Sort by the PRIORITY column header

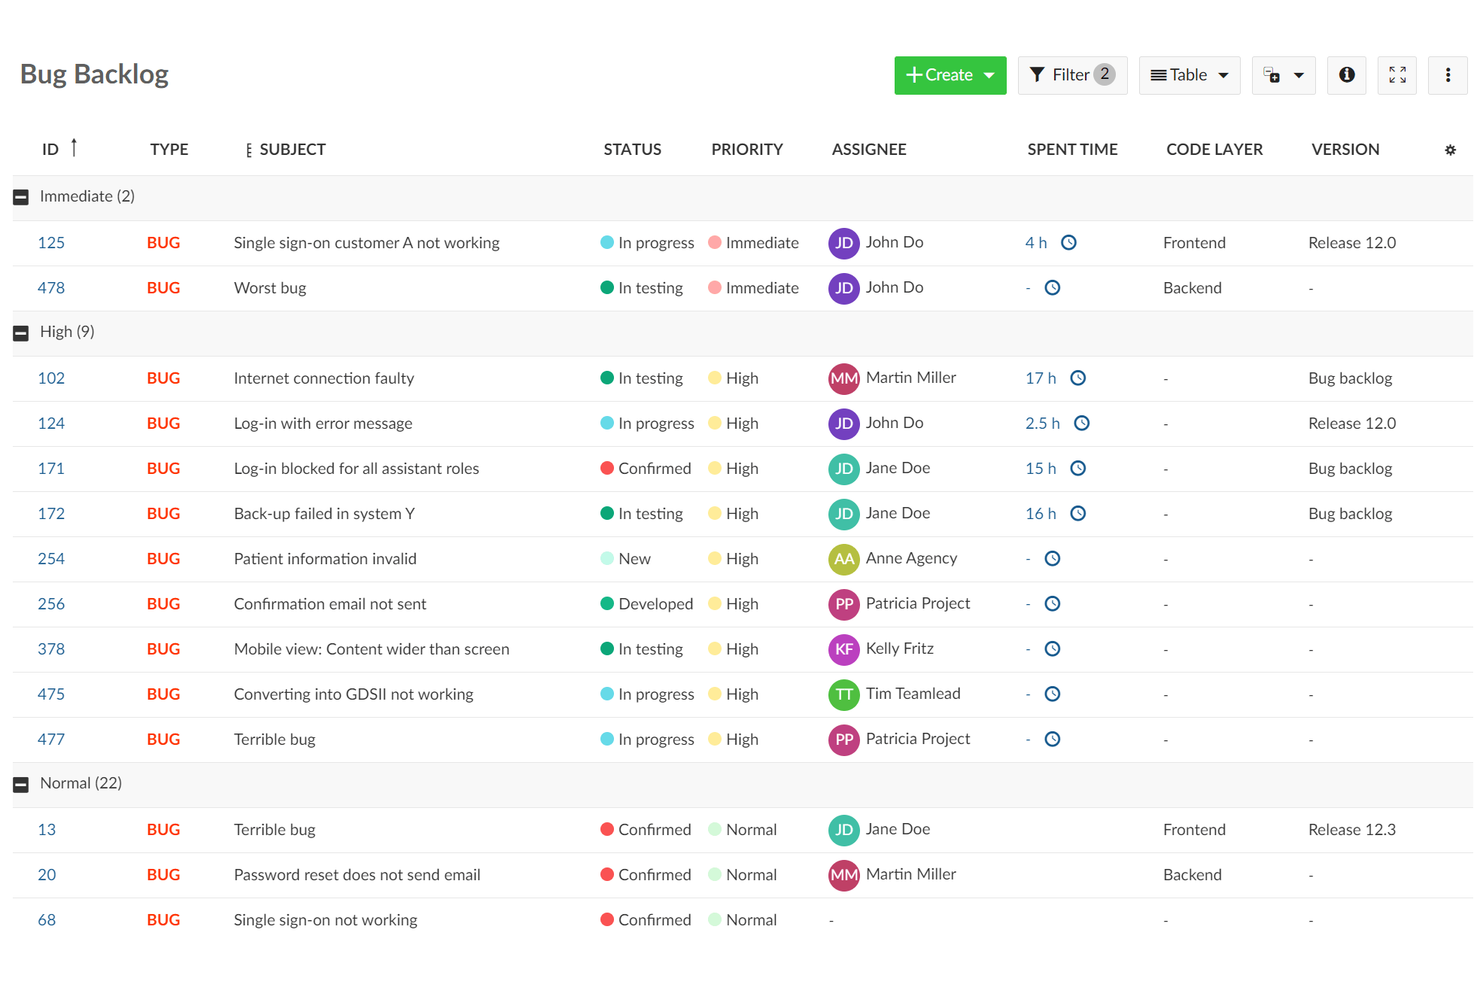point(747,149)
